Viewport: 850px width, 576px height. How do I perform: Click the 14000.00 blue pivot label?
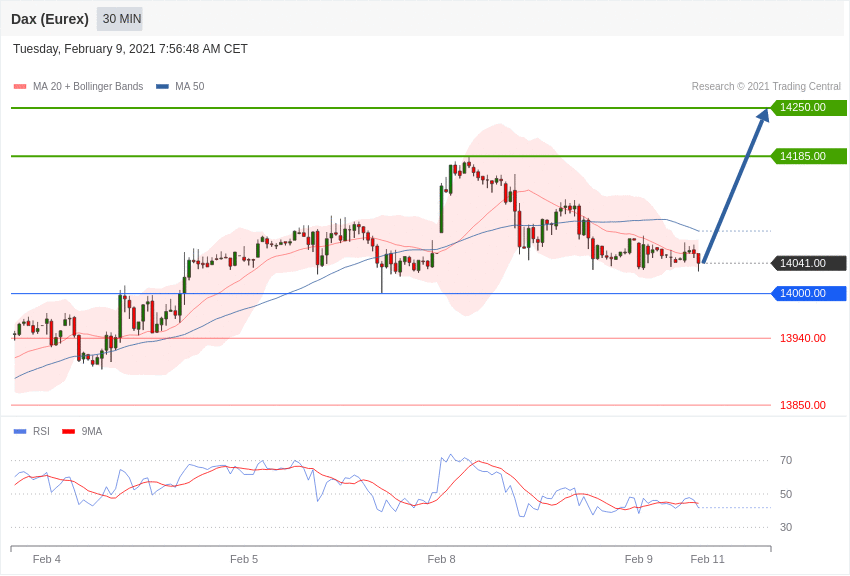(x=808, y=293)
